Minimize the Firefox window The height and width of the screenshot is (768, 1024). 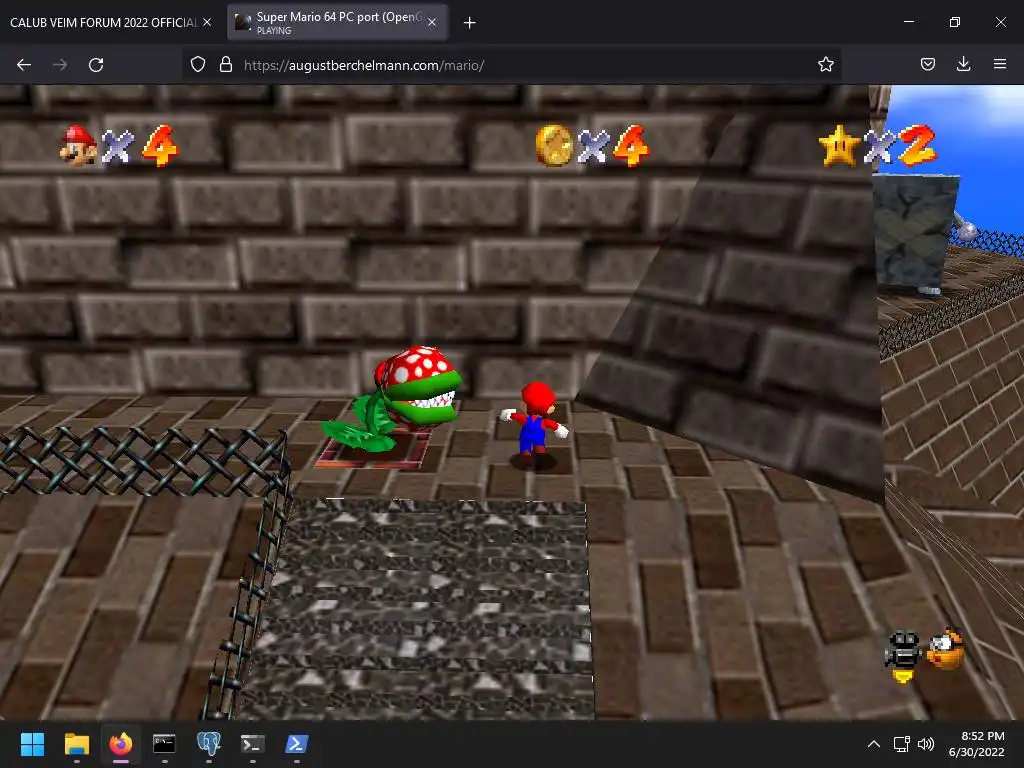(908, 22)
